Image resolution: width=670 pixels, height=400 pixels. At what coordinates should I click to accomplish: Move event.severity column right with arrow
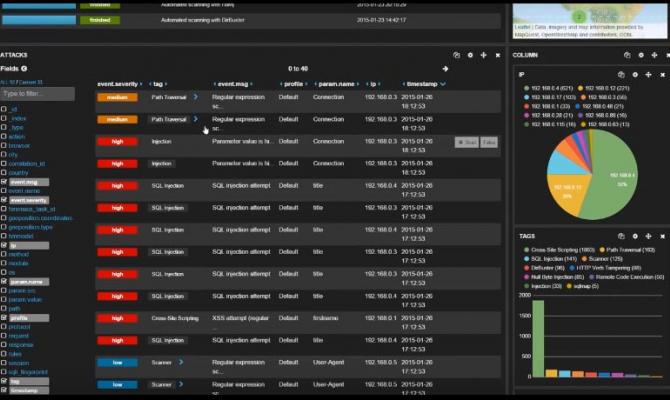tap(141, 84)
